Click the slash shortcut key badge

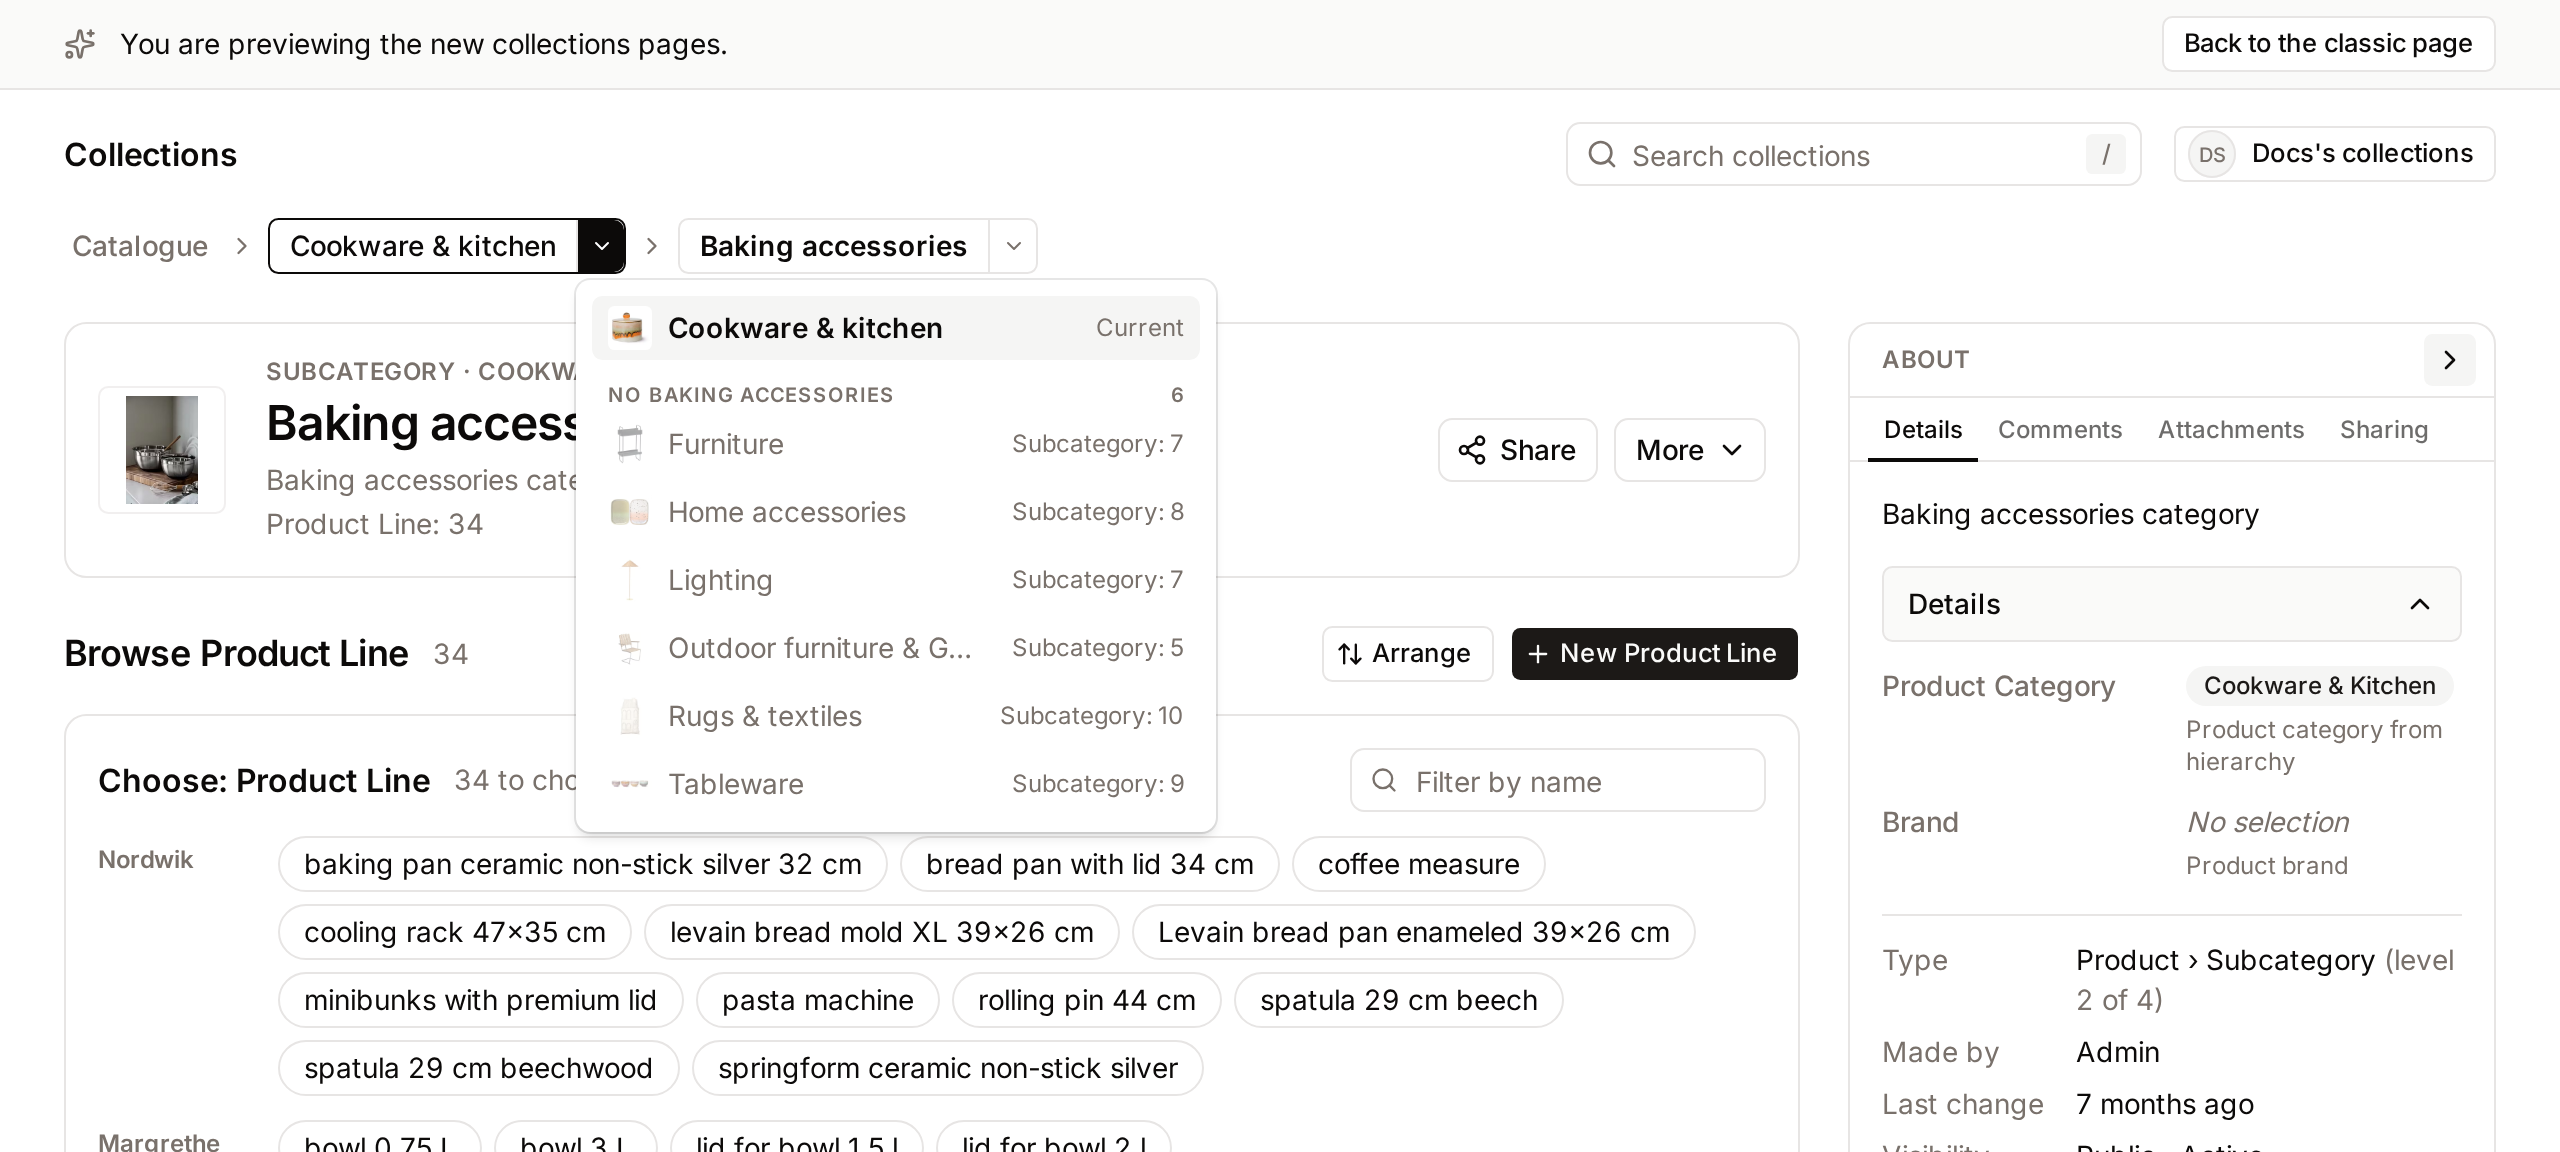2105,155
